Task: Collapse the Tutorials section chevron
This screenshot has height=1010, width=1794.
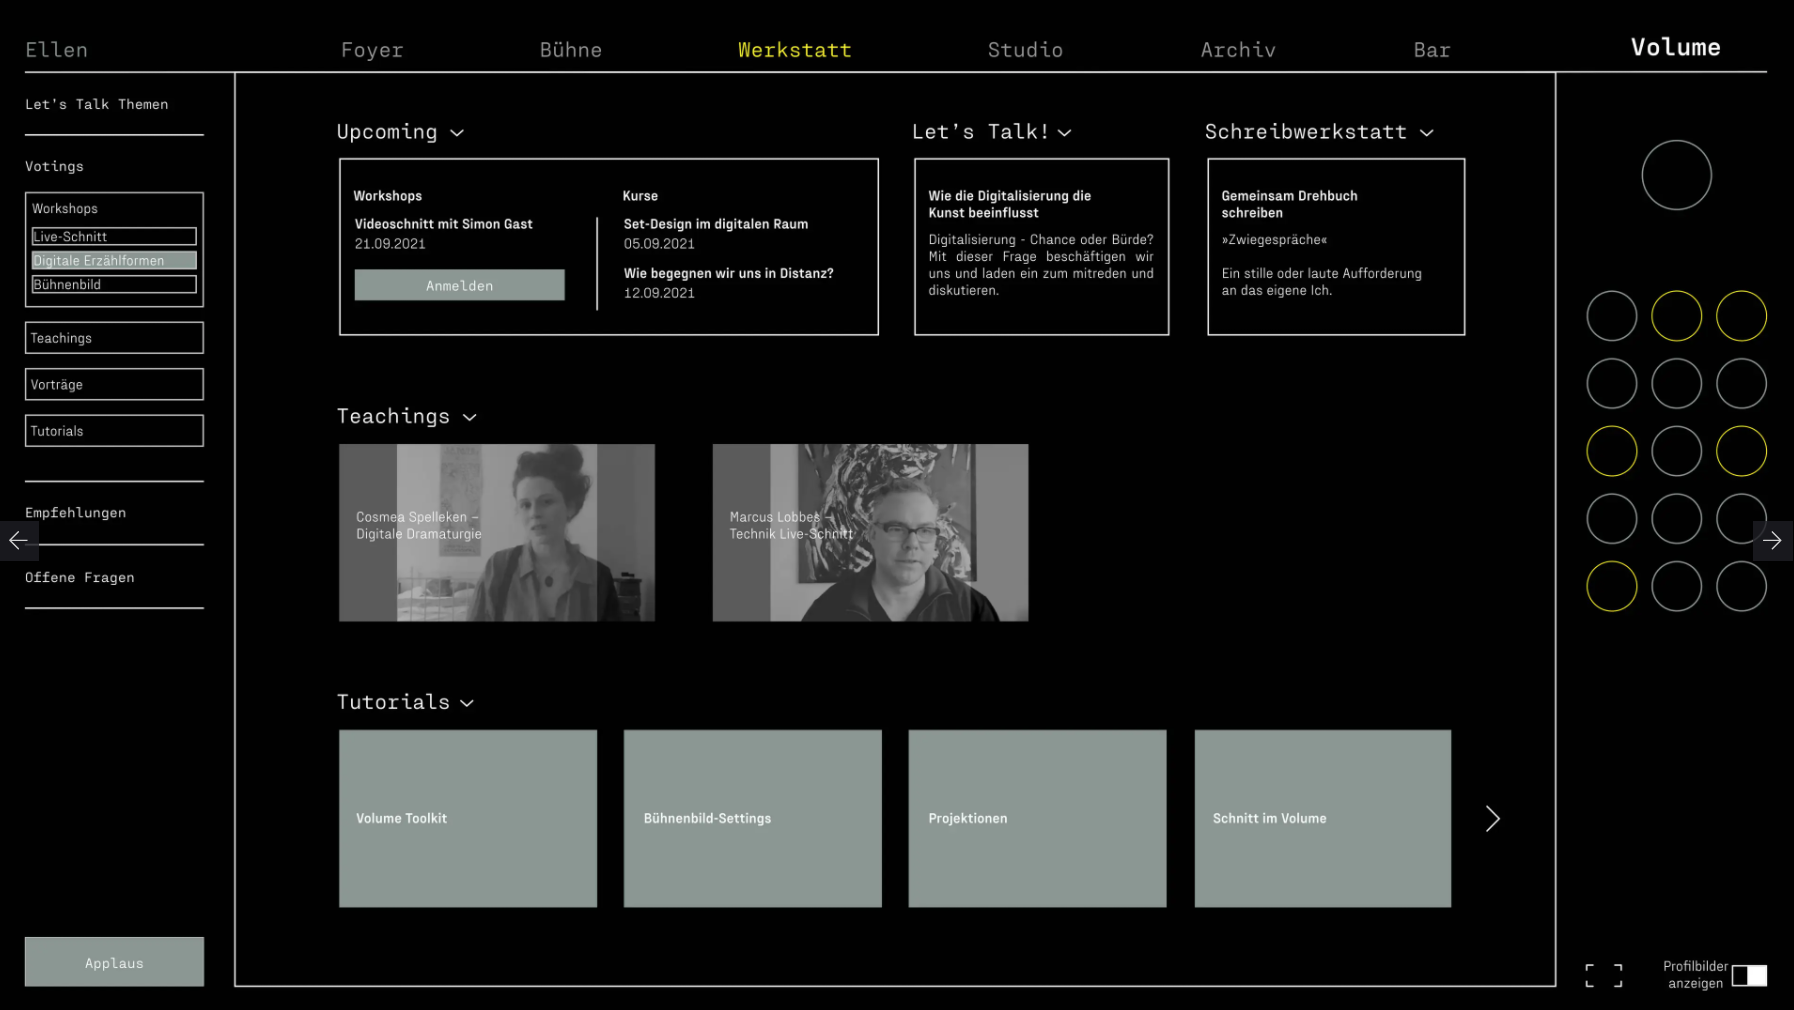Action: point(467,703)
